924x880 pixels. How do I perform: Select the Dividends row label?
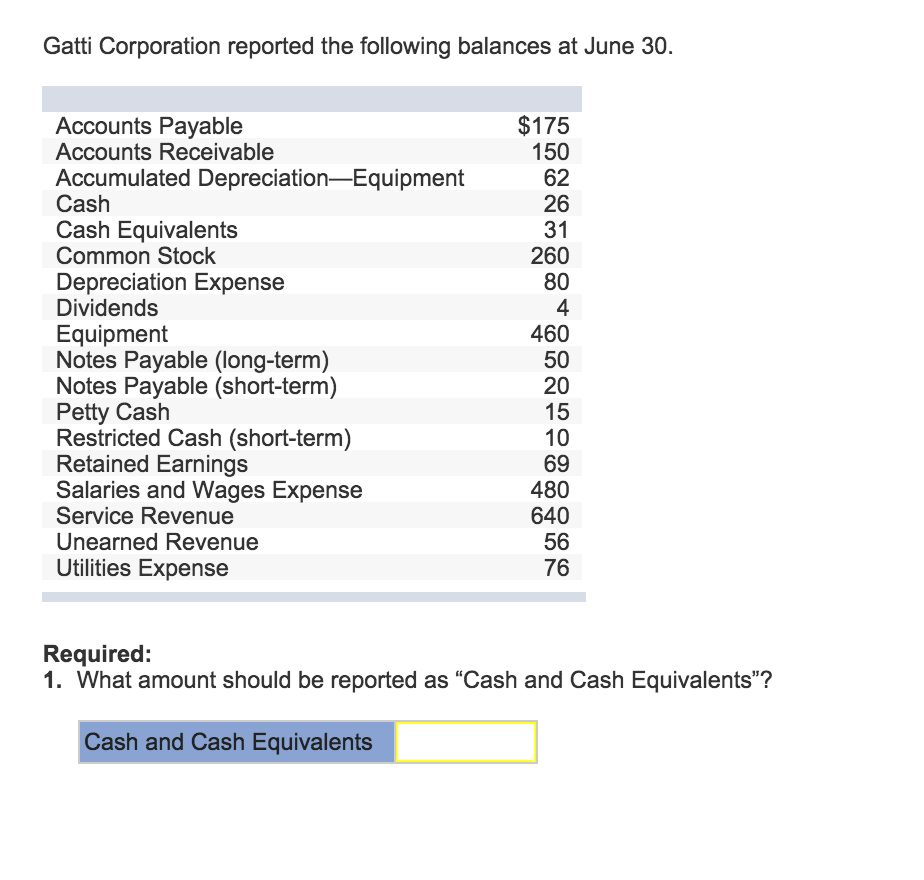107,308
